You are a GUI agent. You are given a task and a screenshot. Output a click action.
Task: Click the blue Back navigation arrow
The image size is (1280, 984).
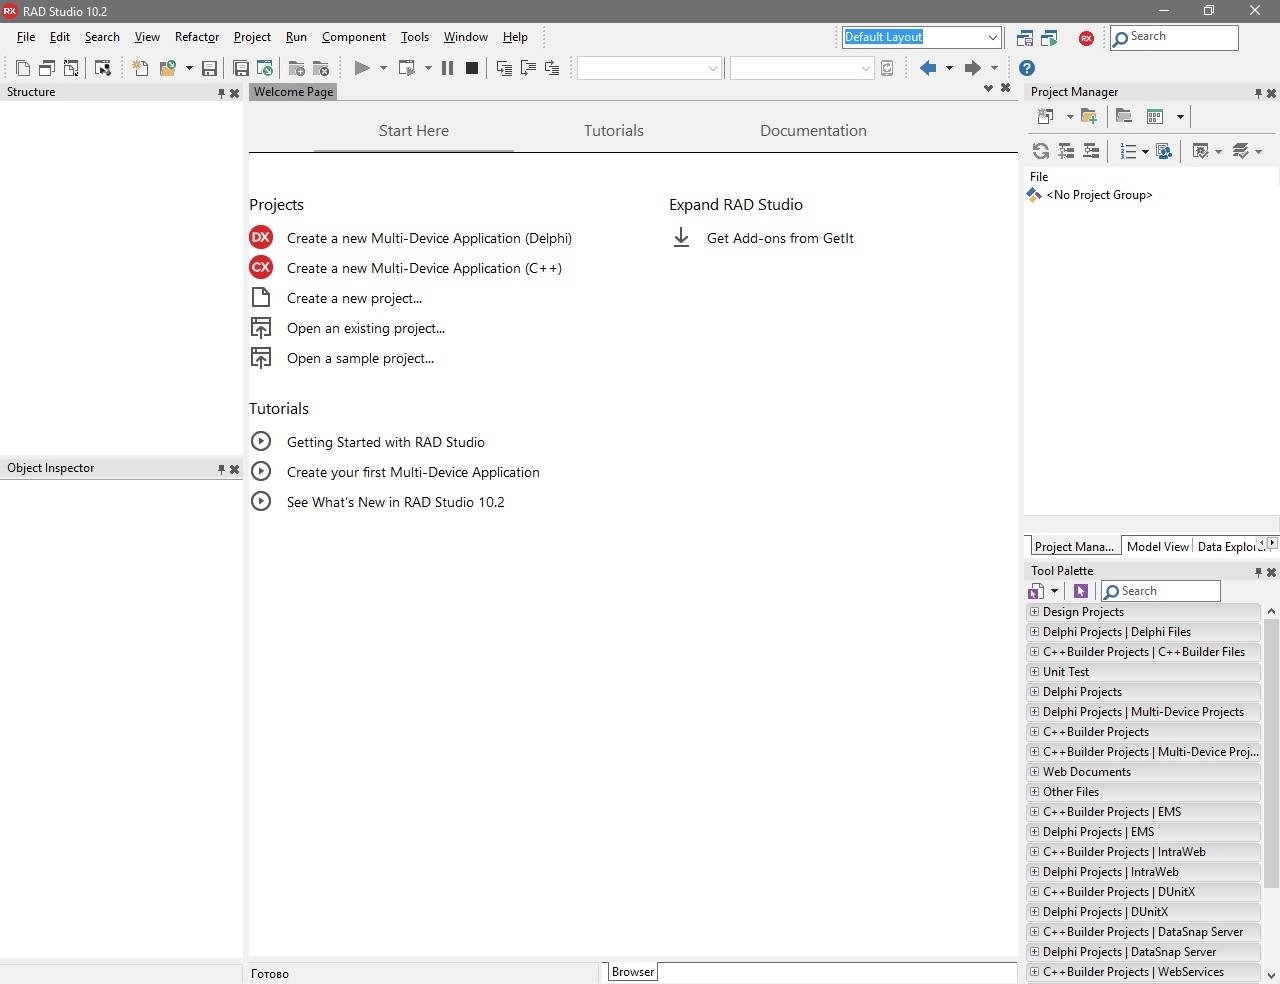click(x=928, y=68)
